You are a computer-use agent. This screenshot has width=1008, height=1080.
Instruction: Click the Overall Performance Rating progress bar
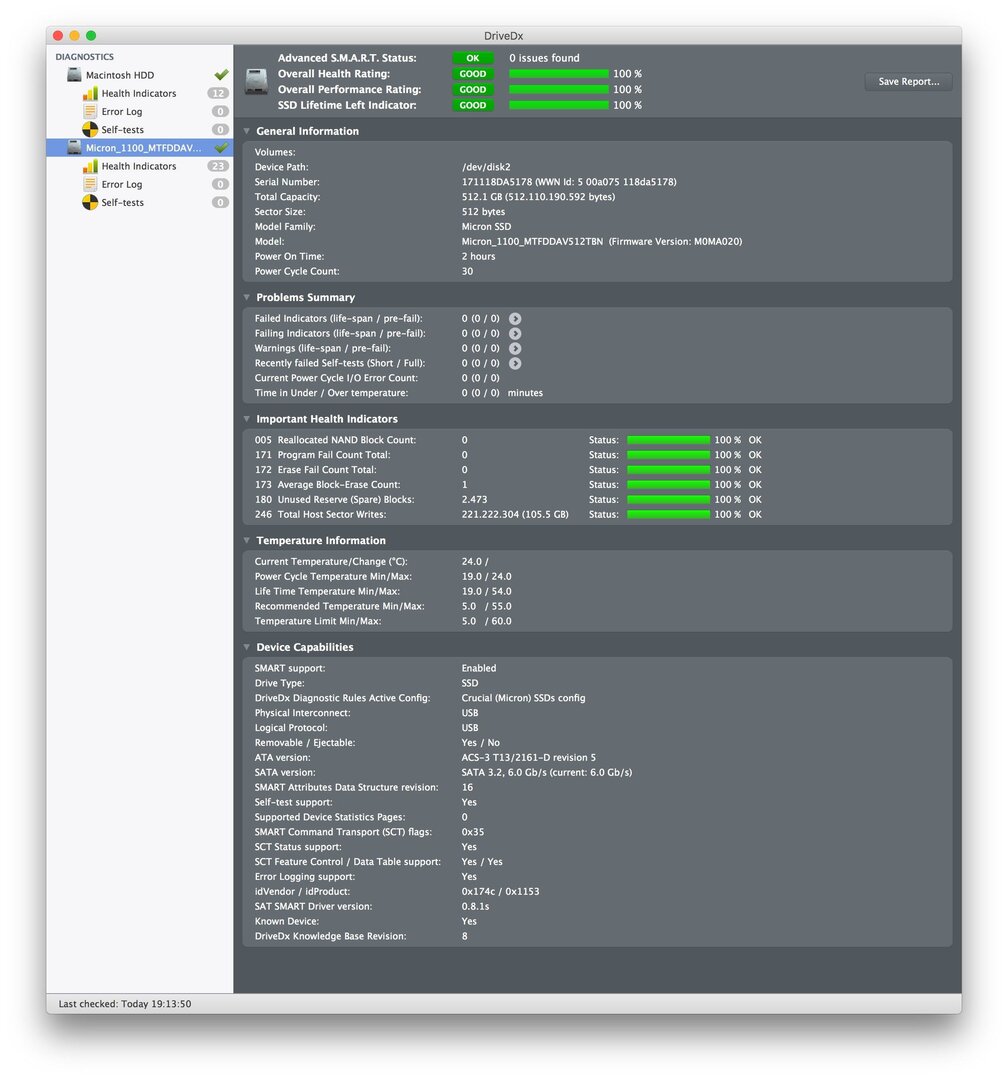pos(559,90)
